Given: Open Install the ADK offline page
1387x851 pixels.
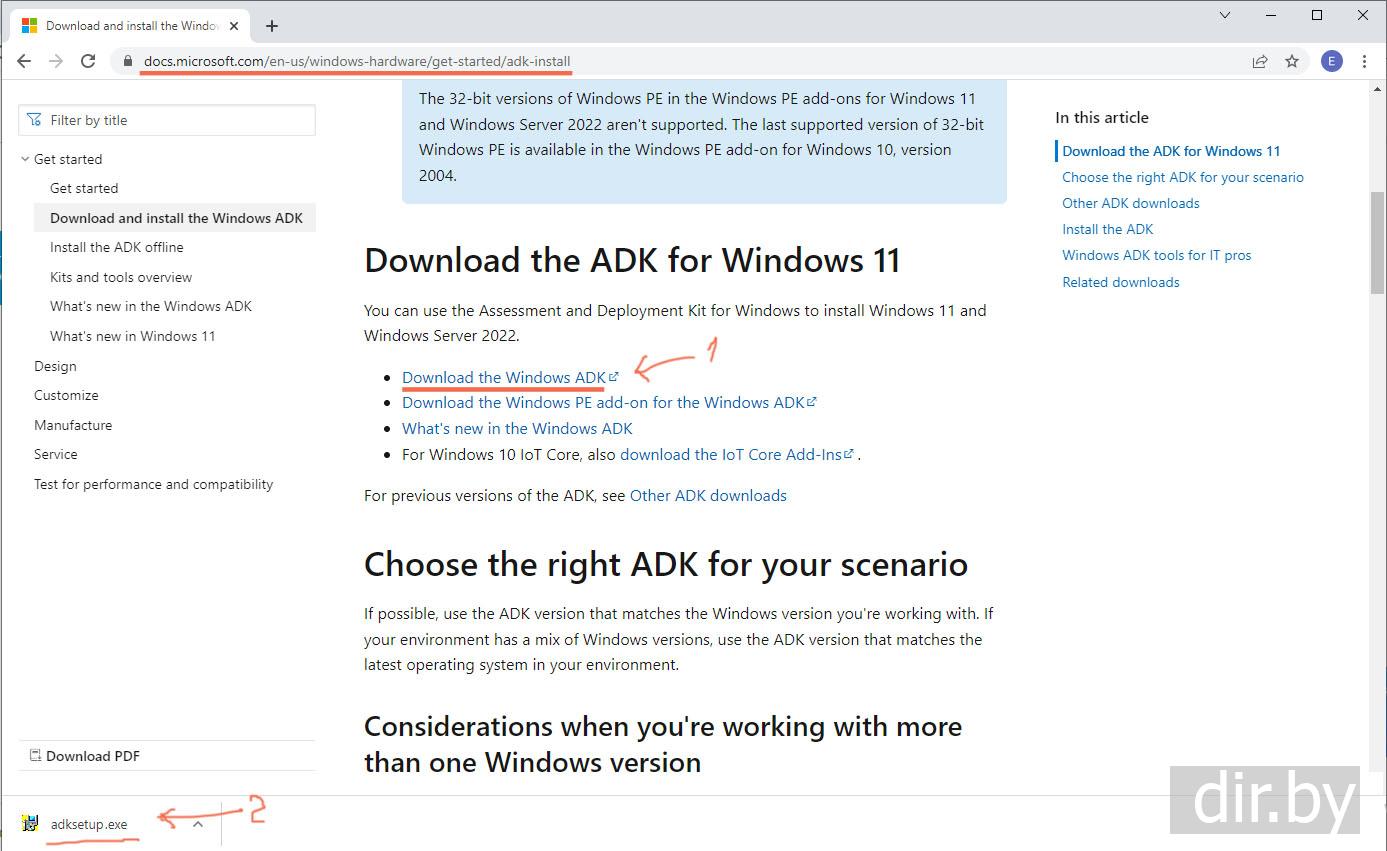Looking at the screenshot, I should tap(116, 247).
